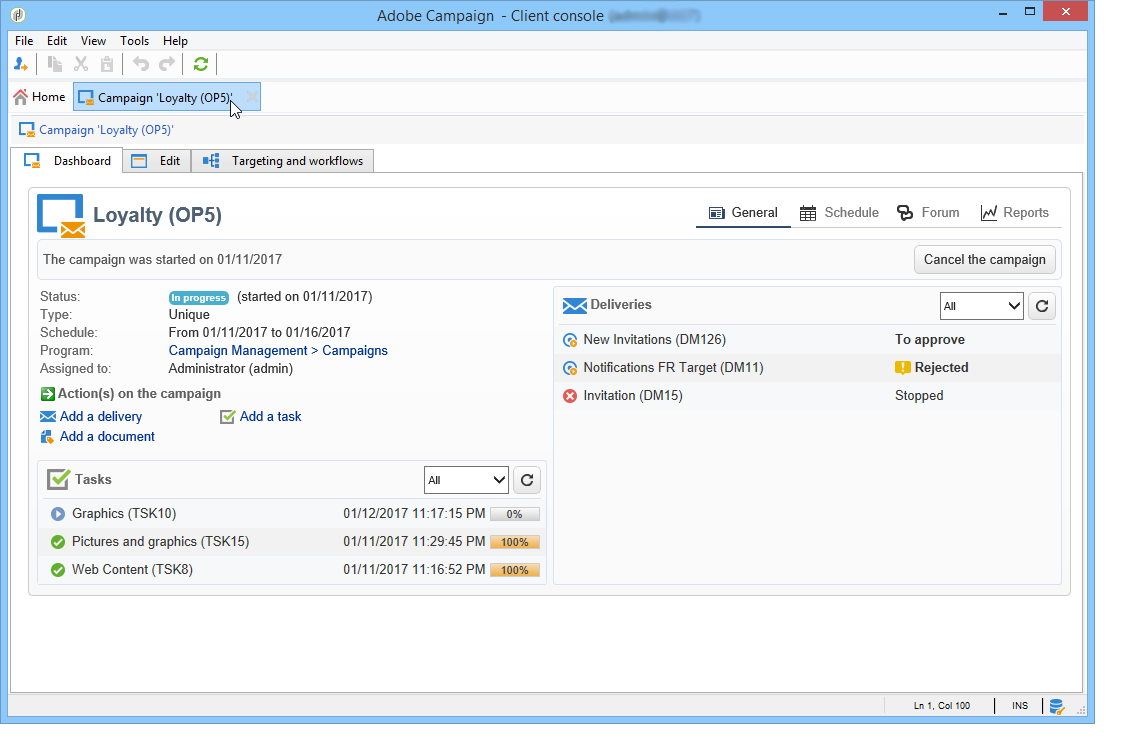Click the green Refresh toolbar icon

coord(201,65)
